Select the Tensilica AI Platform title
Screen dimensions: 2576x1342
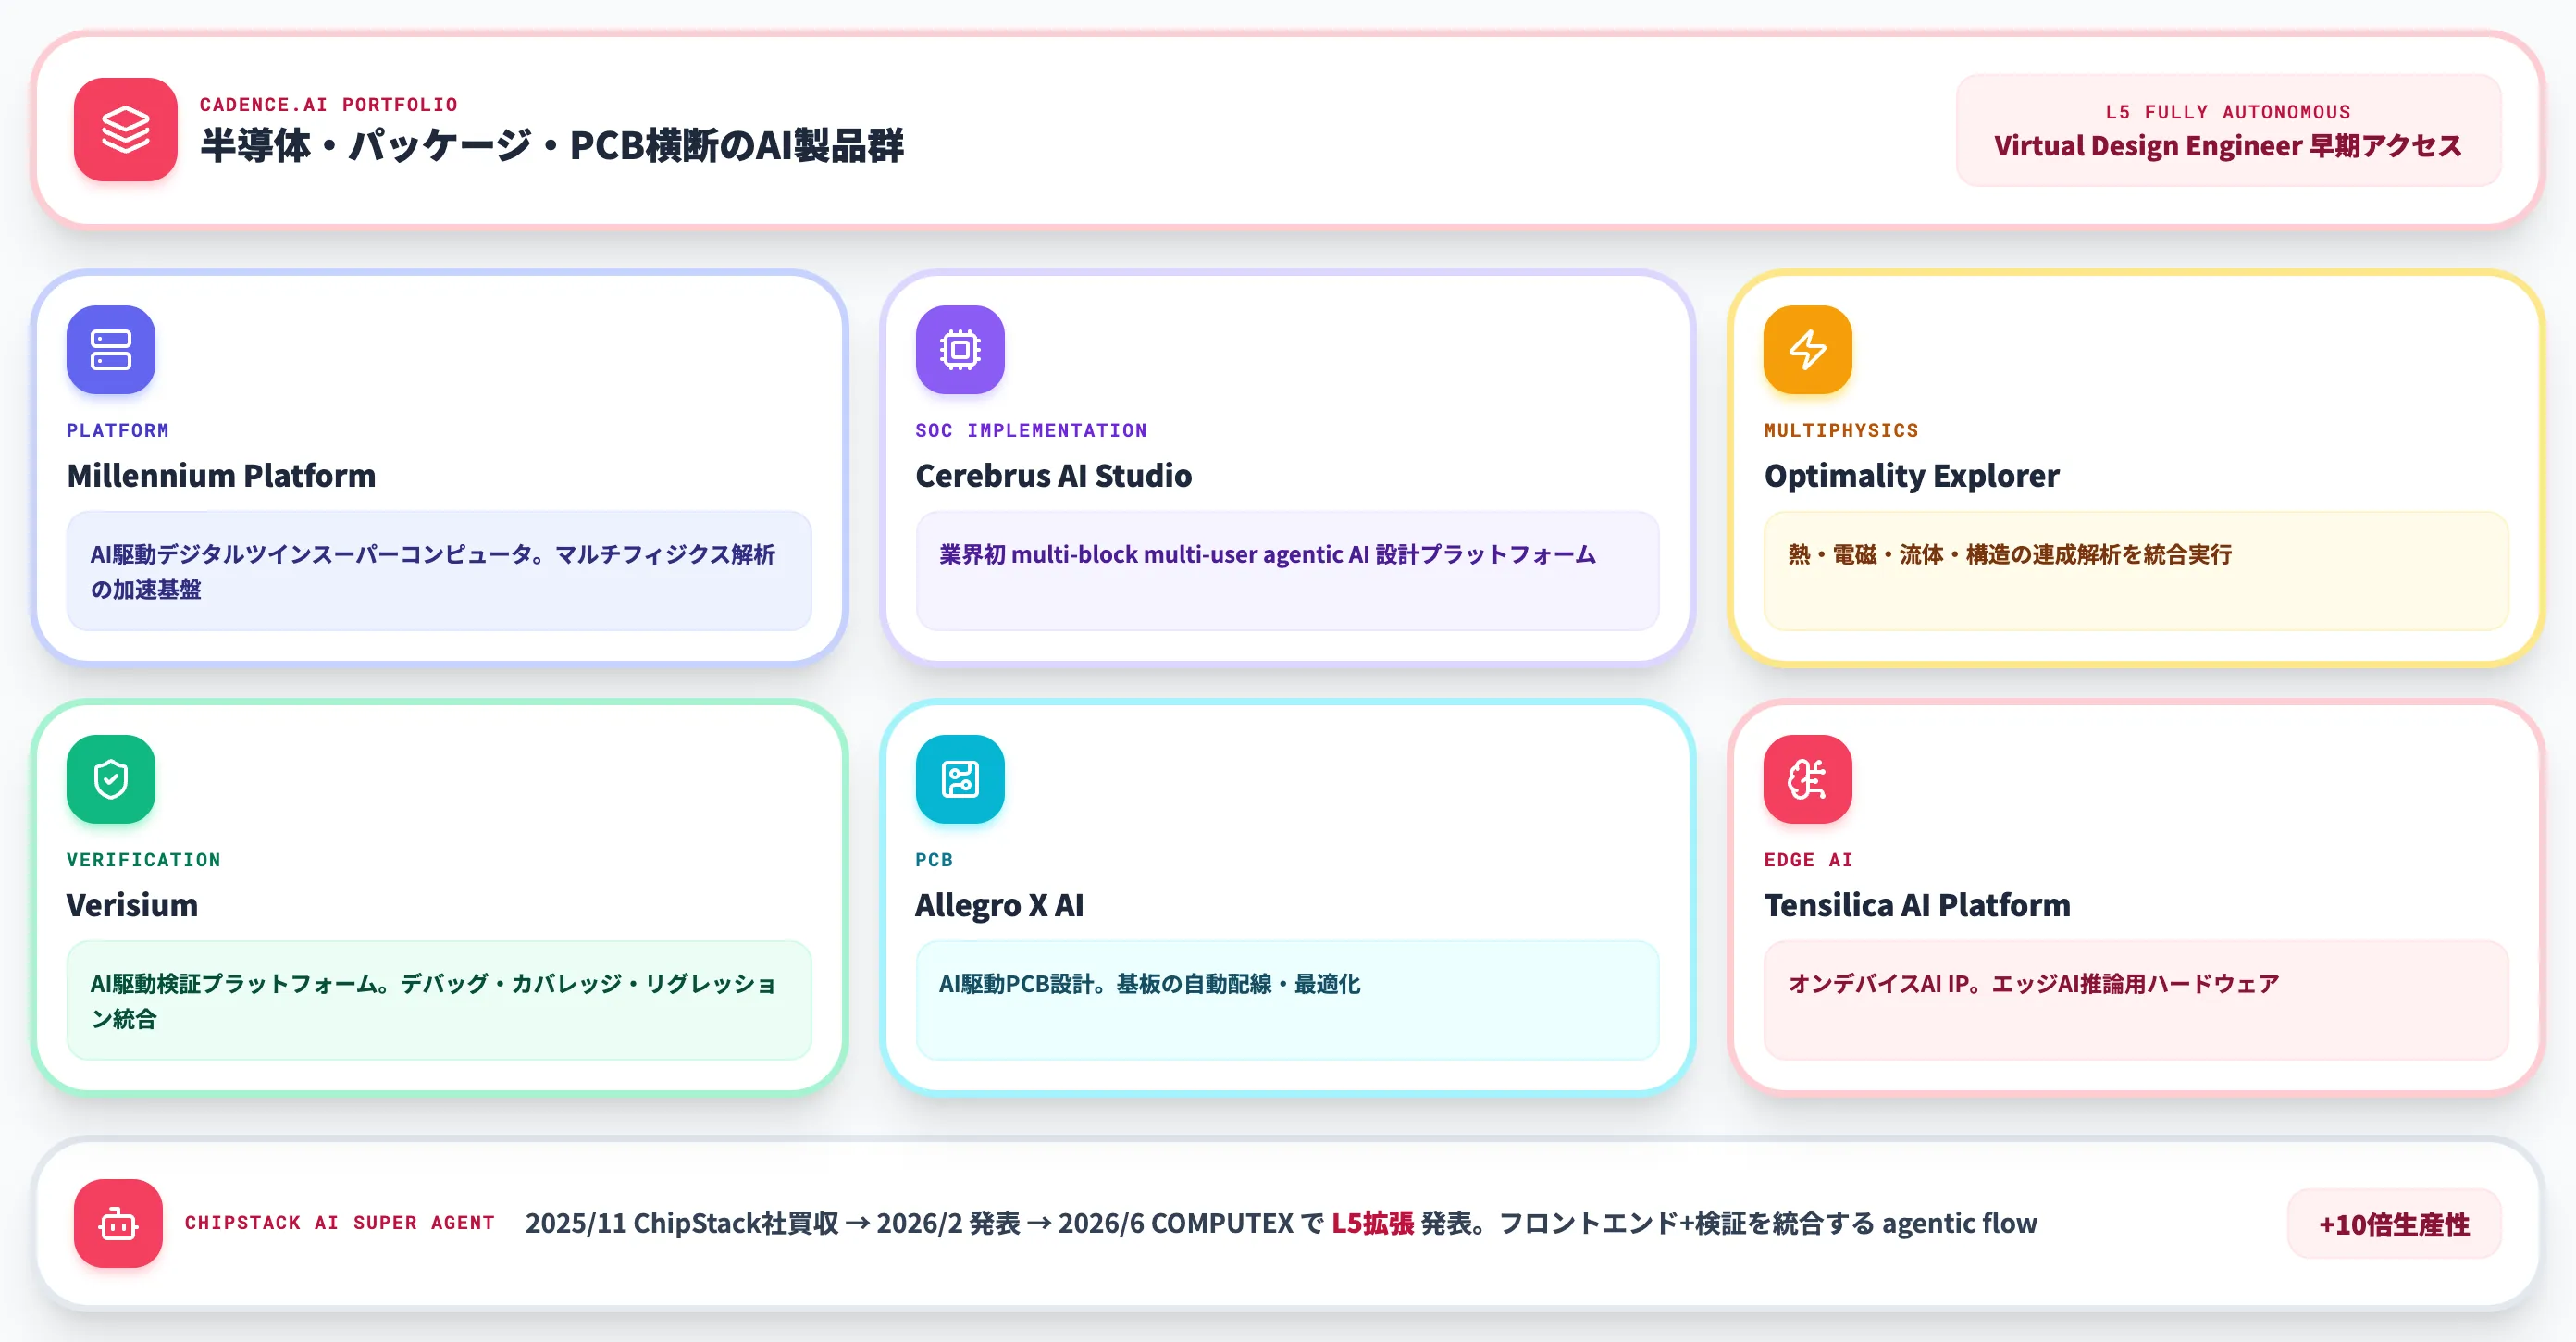pyautogui.click(x=1917, y=905)
